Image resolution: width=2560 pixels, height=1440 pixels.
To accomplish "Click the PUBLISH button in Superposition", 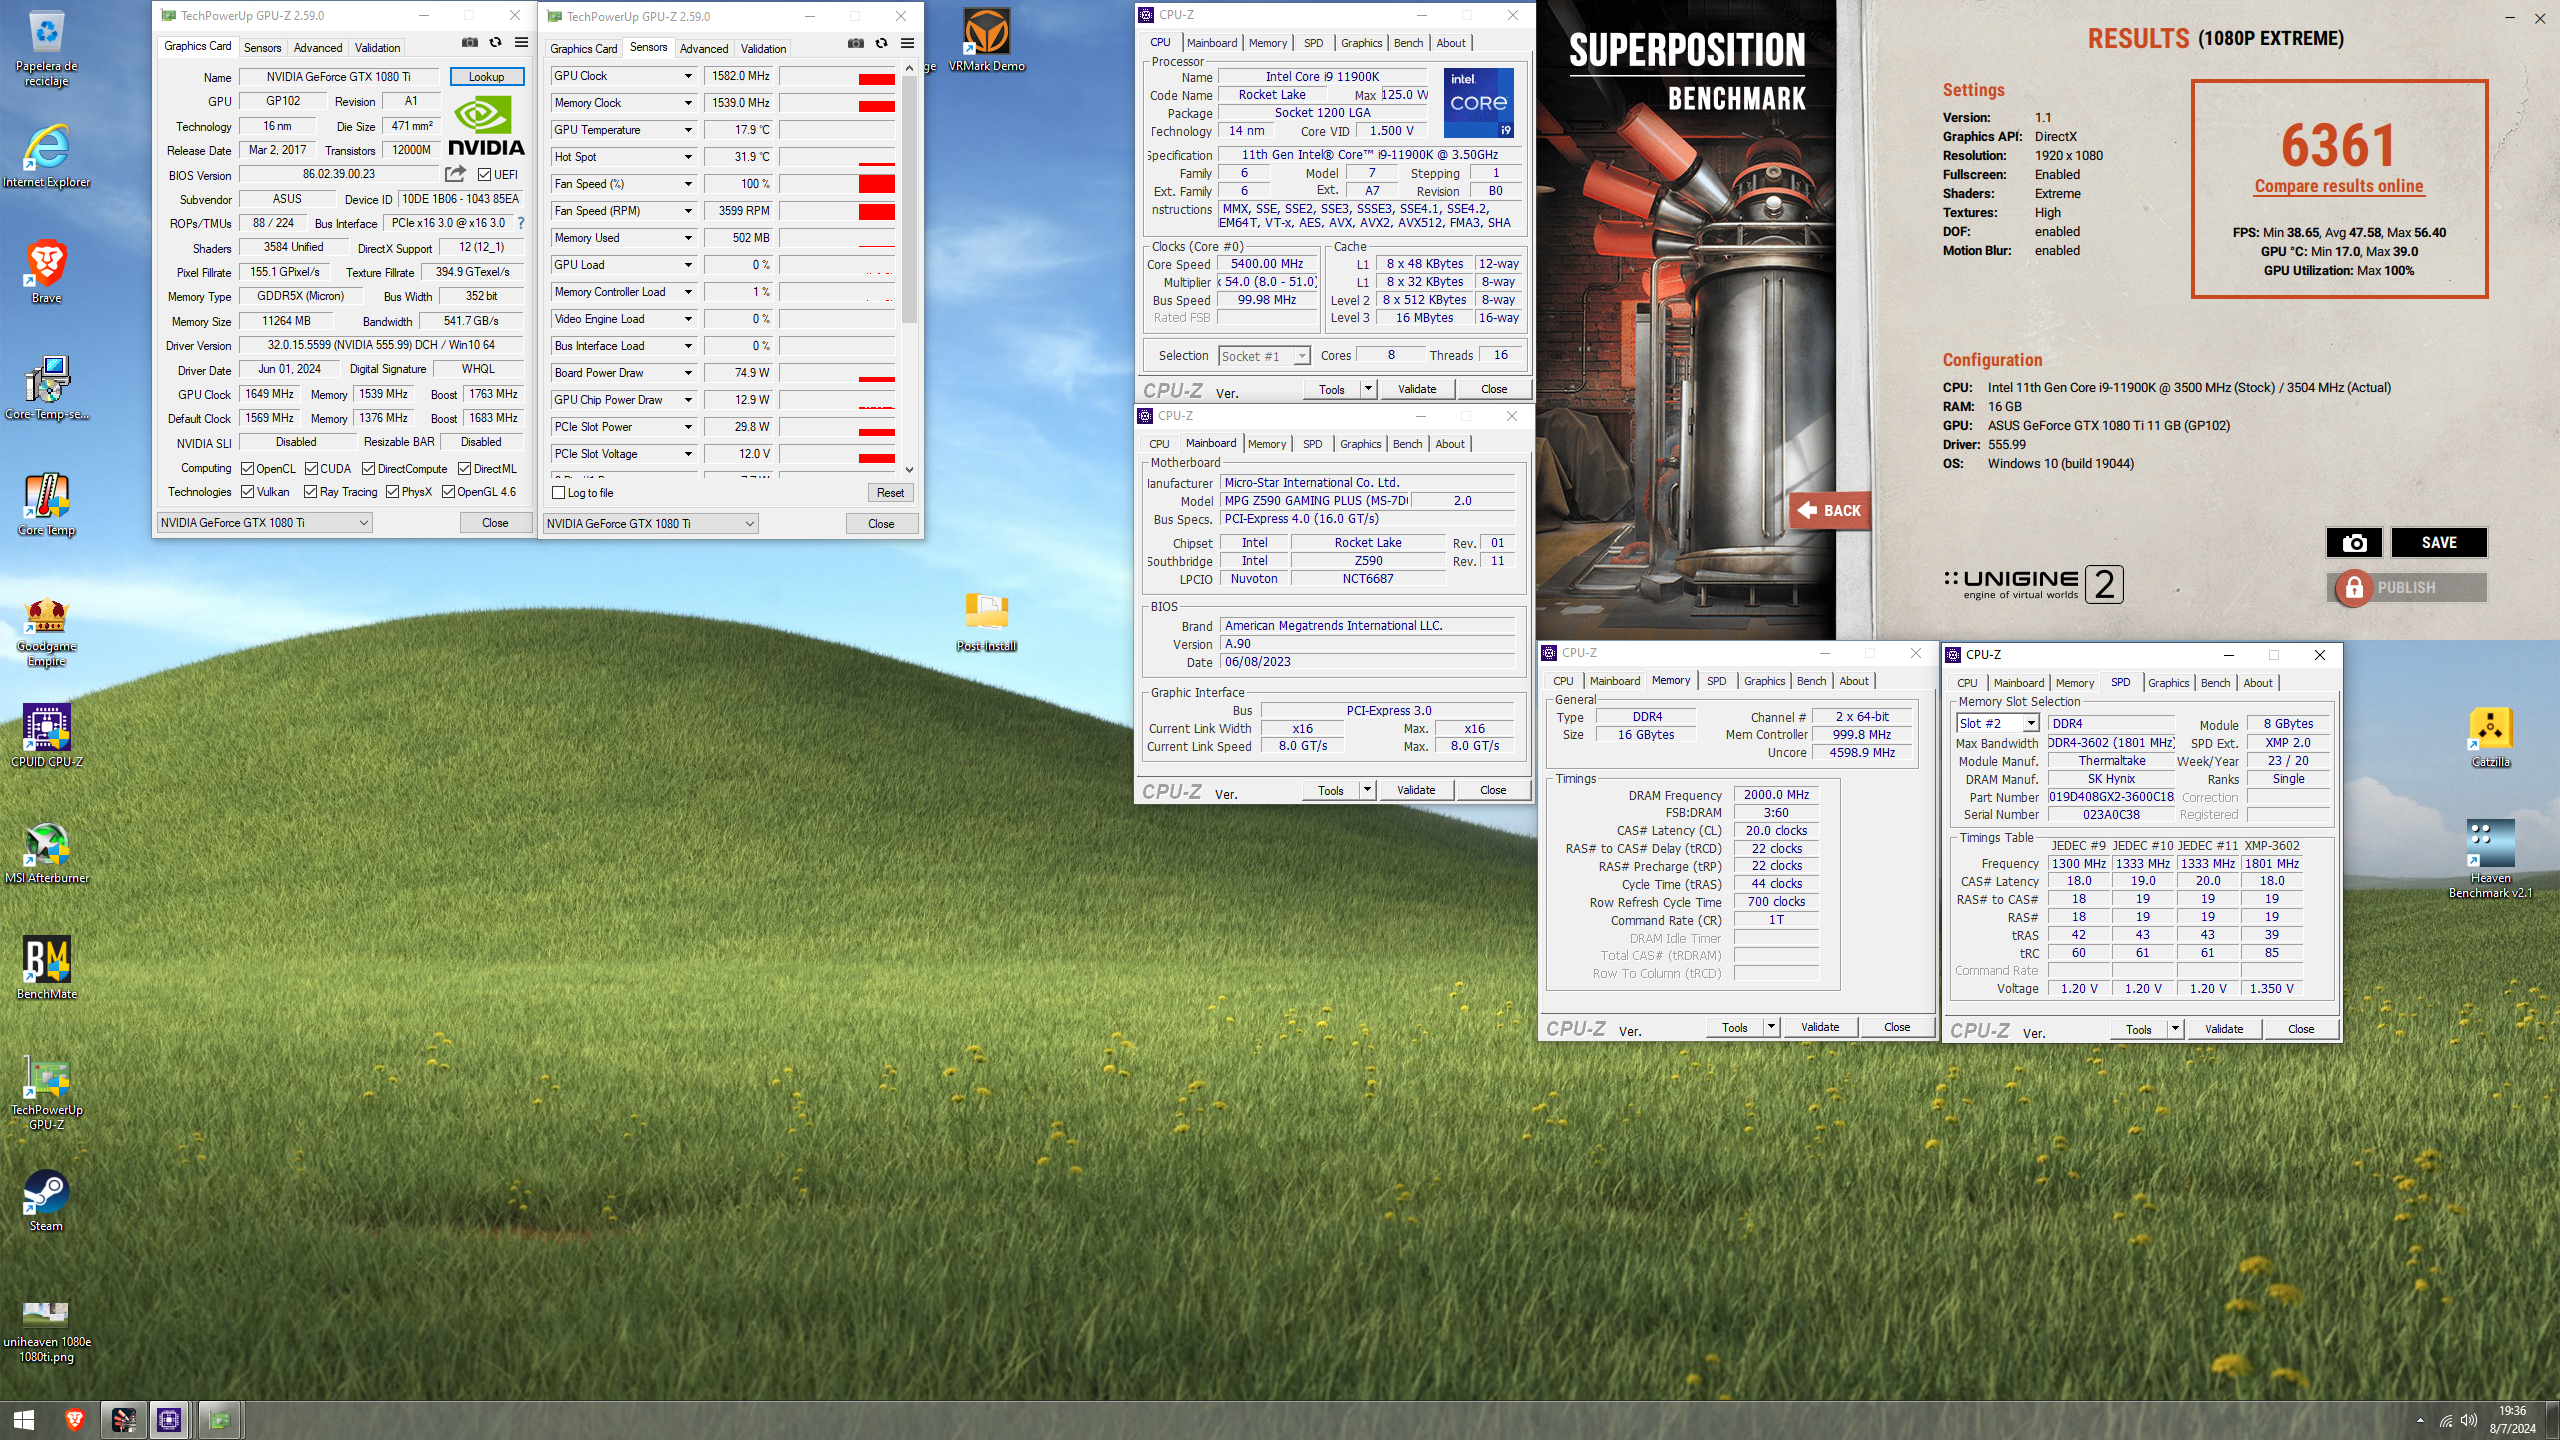I will [2406, 588].
